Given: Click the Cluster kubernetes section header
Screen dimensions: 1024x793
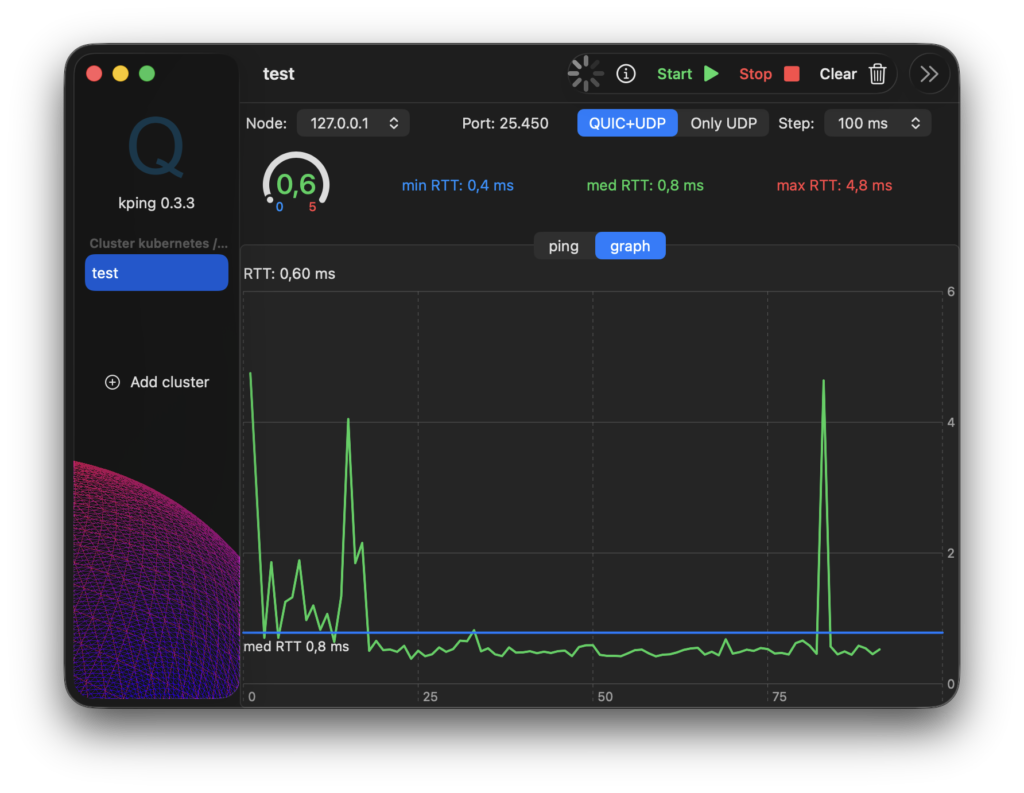Looking at the screenshot, I should coord(158,243).
